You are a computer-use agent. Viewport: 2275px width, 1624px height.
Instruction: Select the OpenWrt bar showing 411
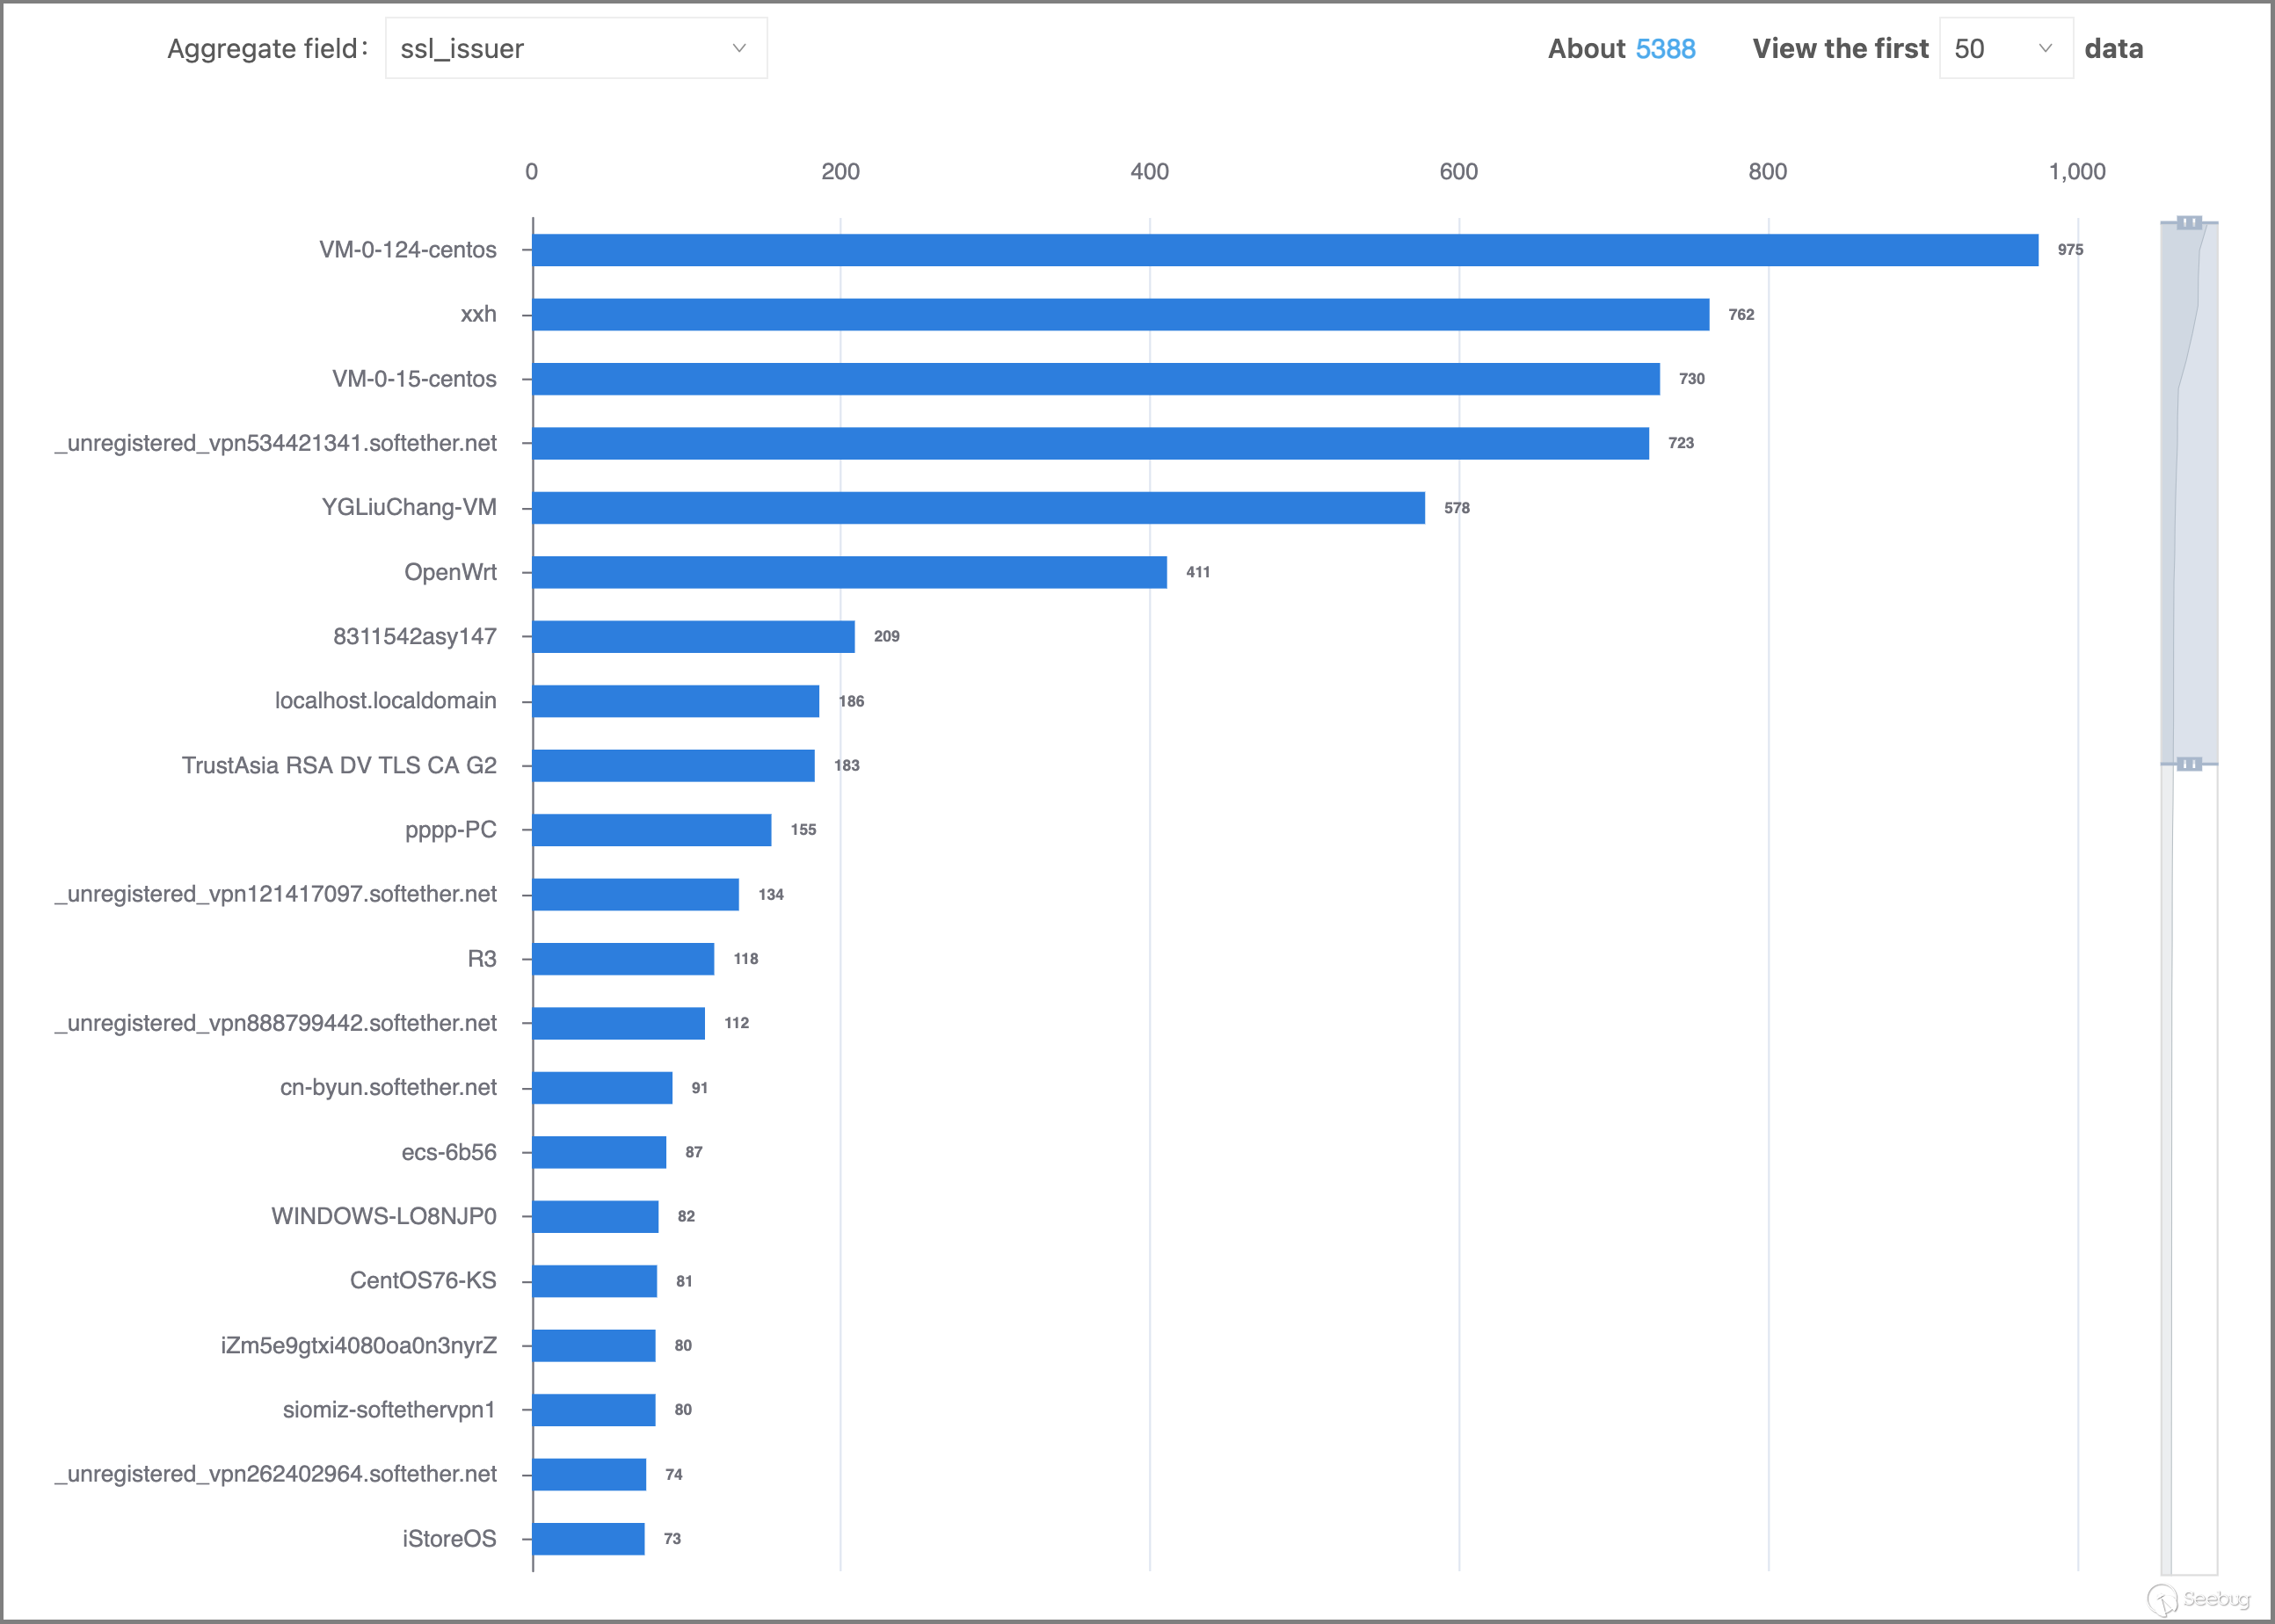point(849,572)
